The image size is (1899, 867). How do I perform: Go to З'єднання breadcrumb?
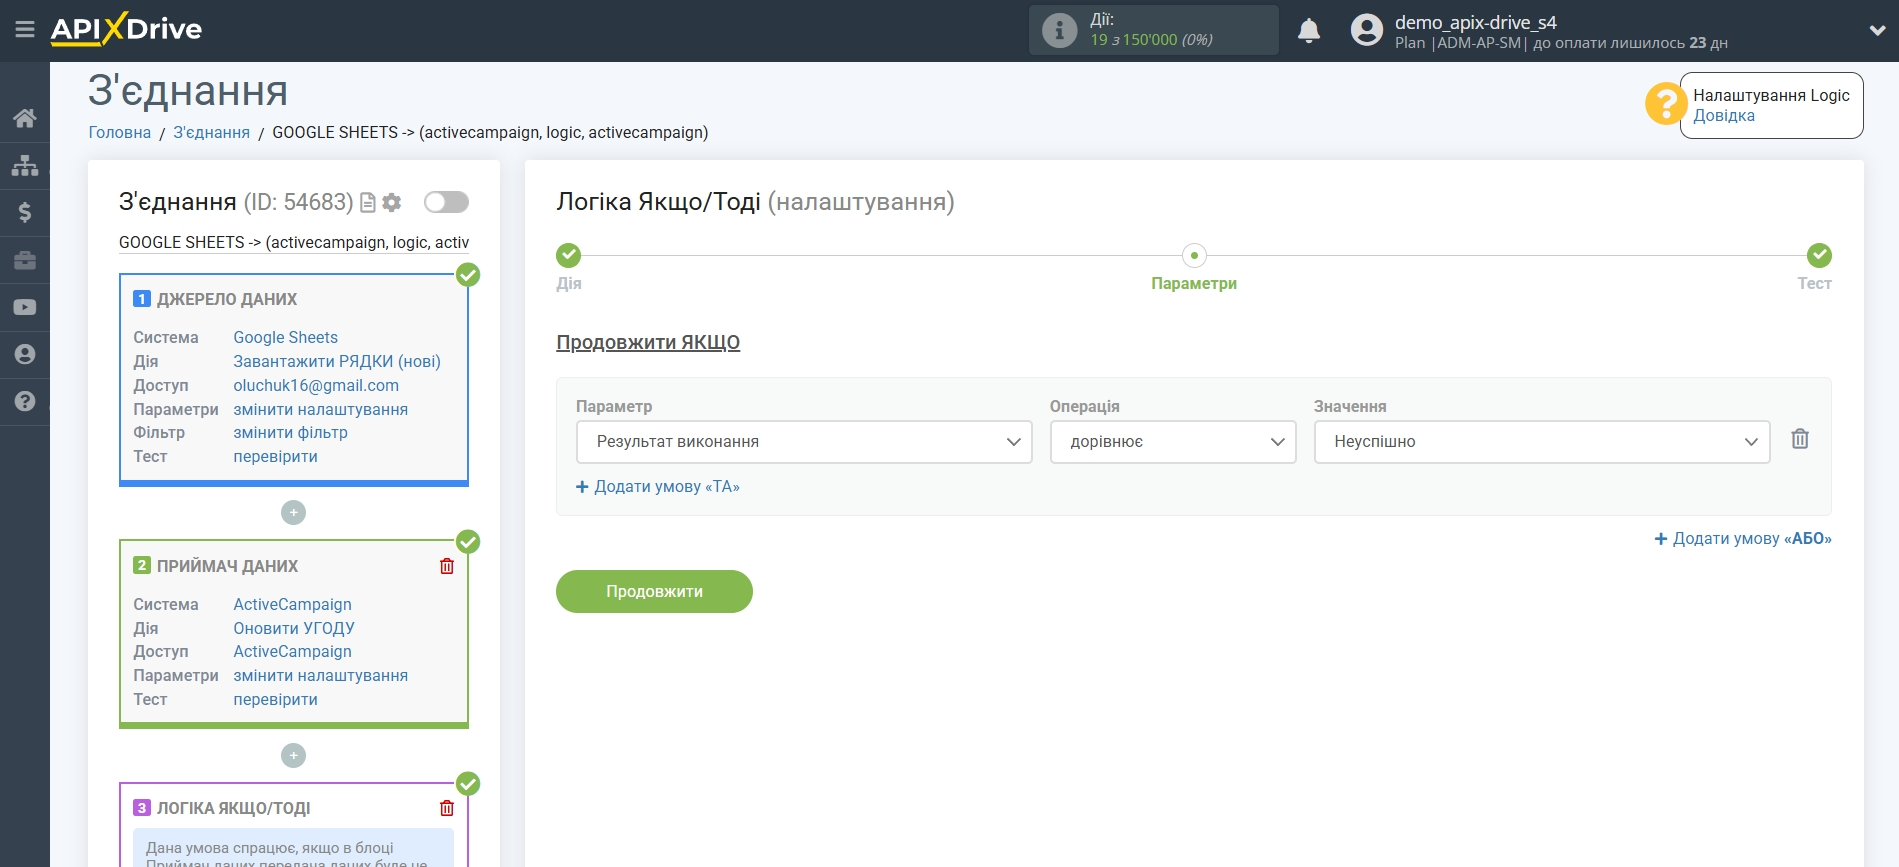coord(211,132)
